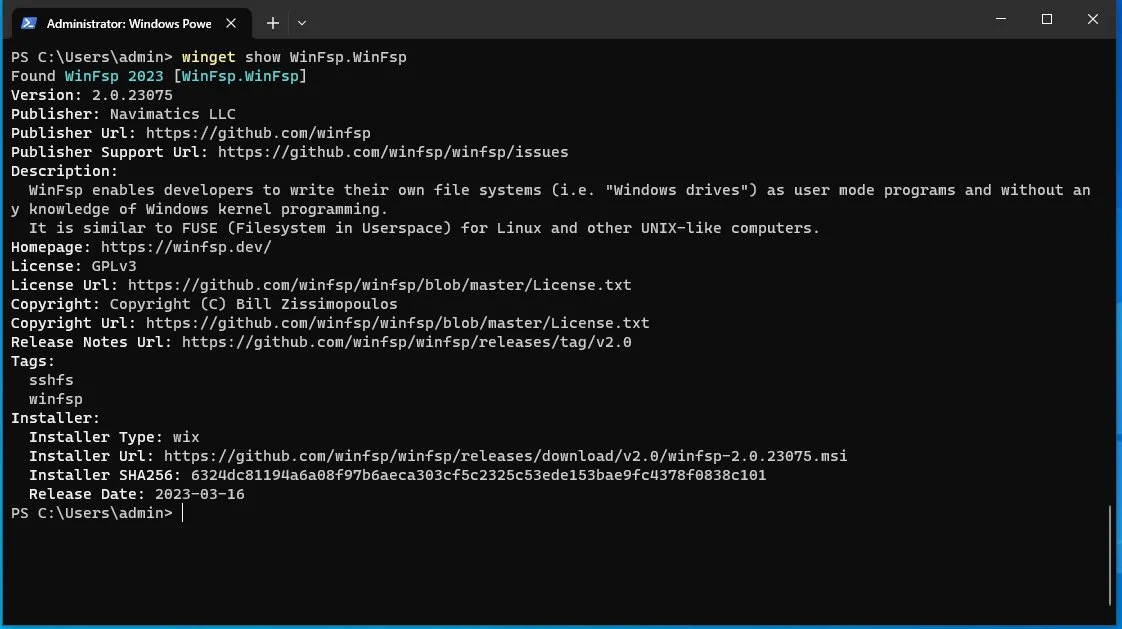The height and width of the screenshot is (629, 1122).
Task: Click the PowerShell icon on the tab
Action: [28, 22]
